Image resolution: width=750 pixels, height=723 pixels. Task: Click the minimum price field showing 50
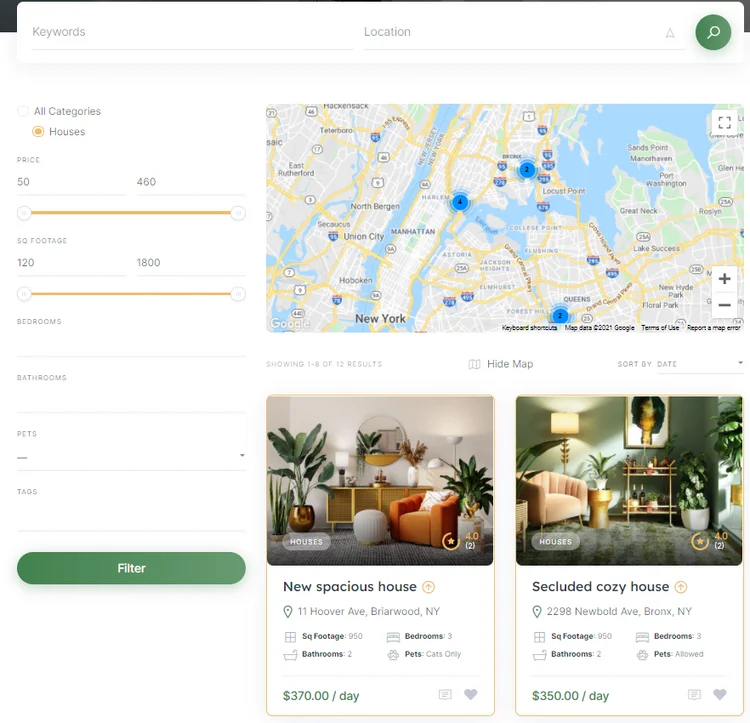(x=71, y=182)
